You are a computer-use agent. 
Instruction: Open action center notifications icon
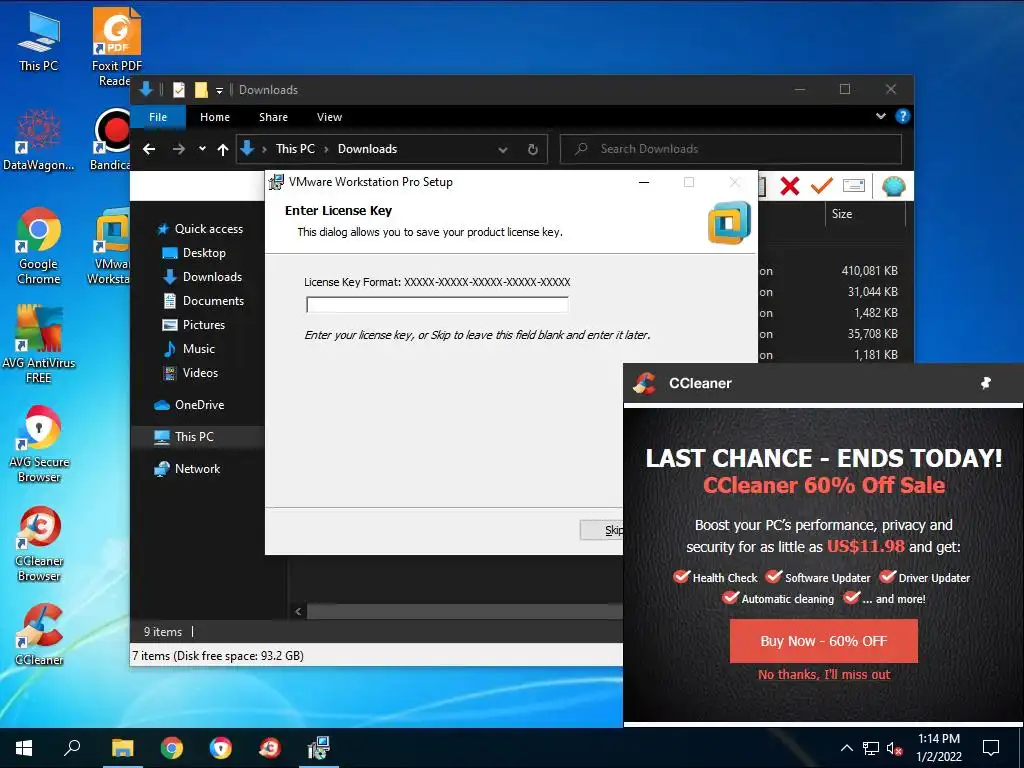991,748
